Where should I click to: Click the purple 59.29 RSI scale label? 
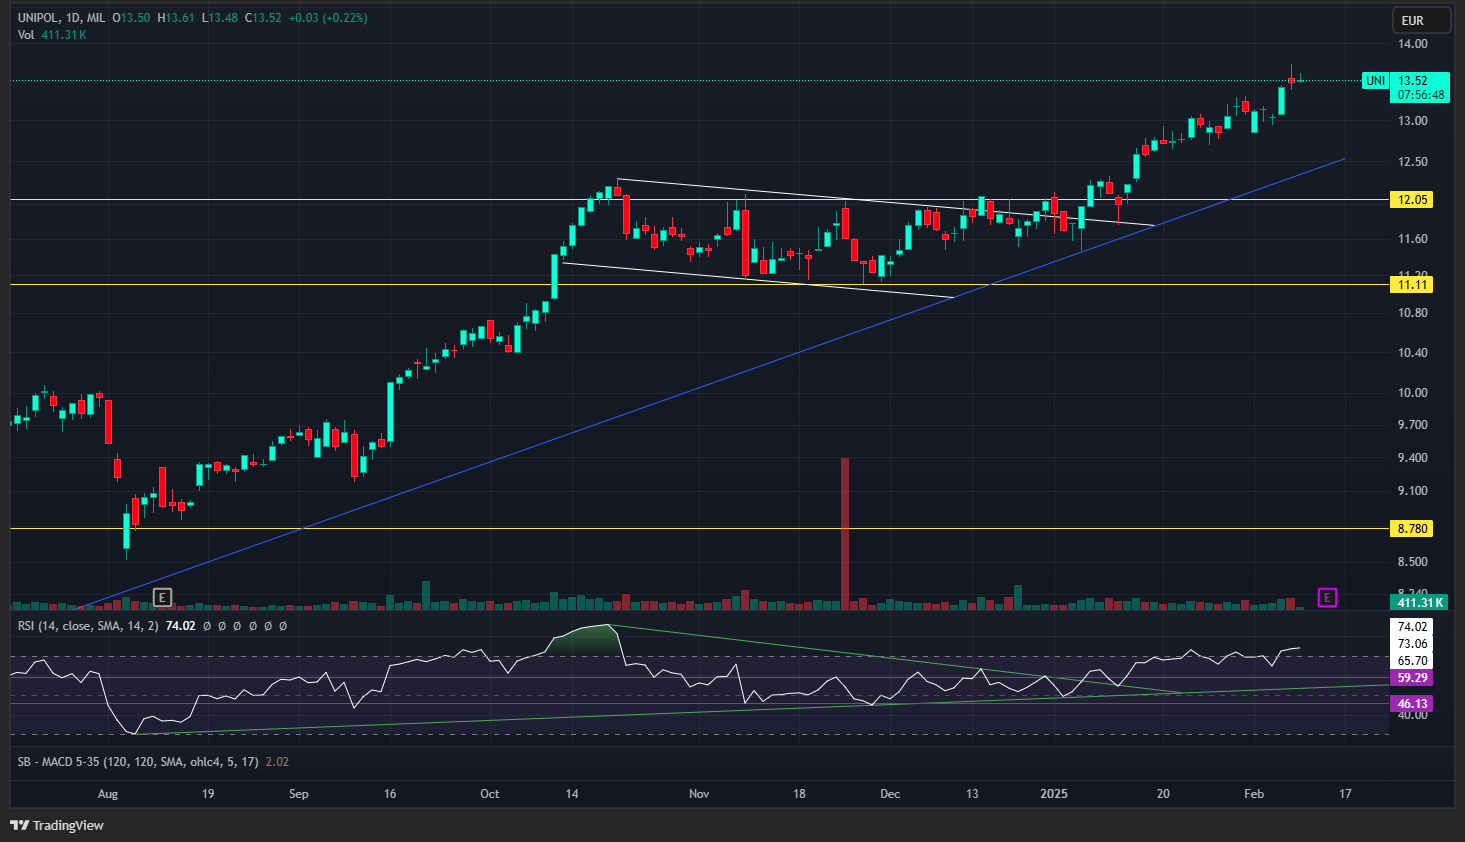point(1412,678)
